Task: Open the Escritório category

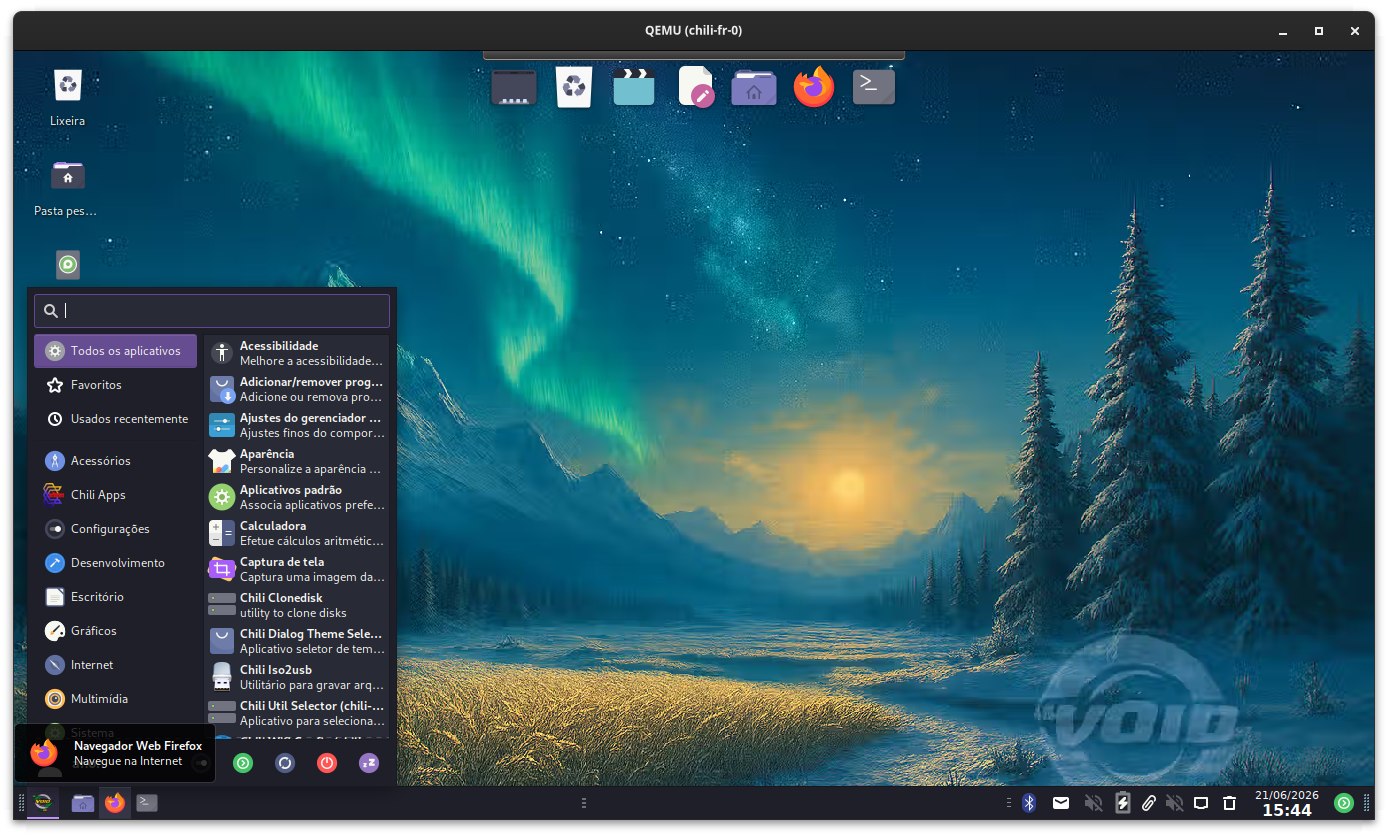Action: coord(115,597)
